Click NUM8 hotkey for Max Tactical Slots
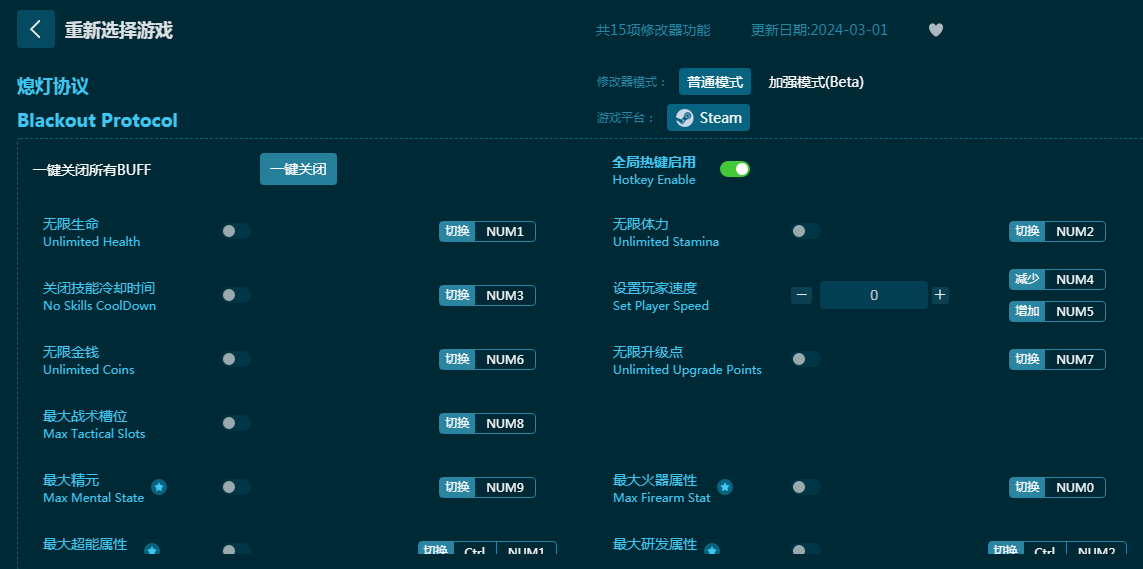The image size is (1143, 569). tap(487, 424)
